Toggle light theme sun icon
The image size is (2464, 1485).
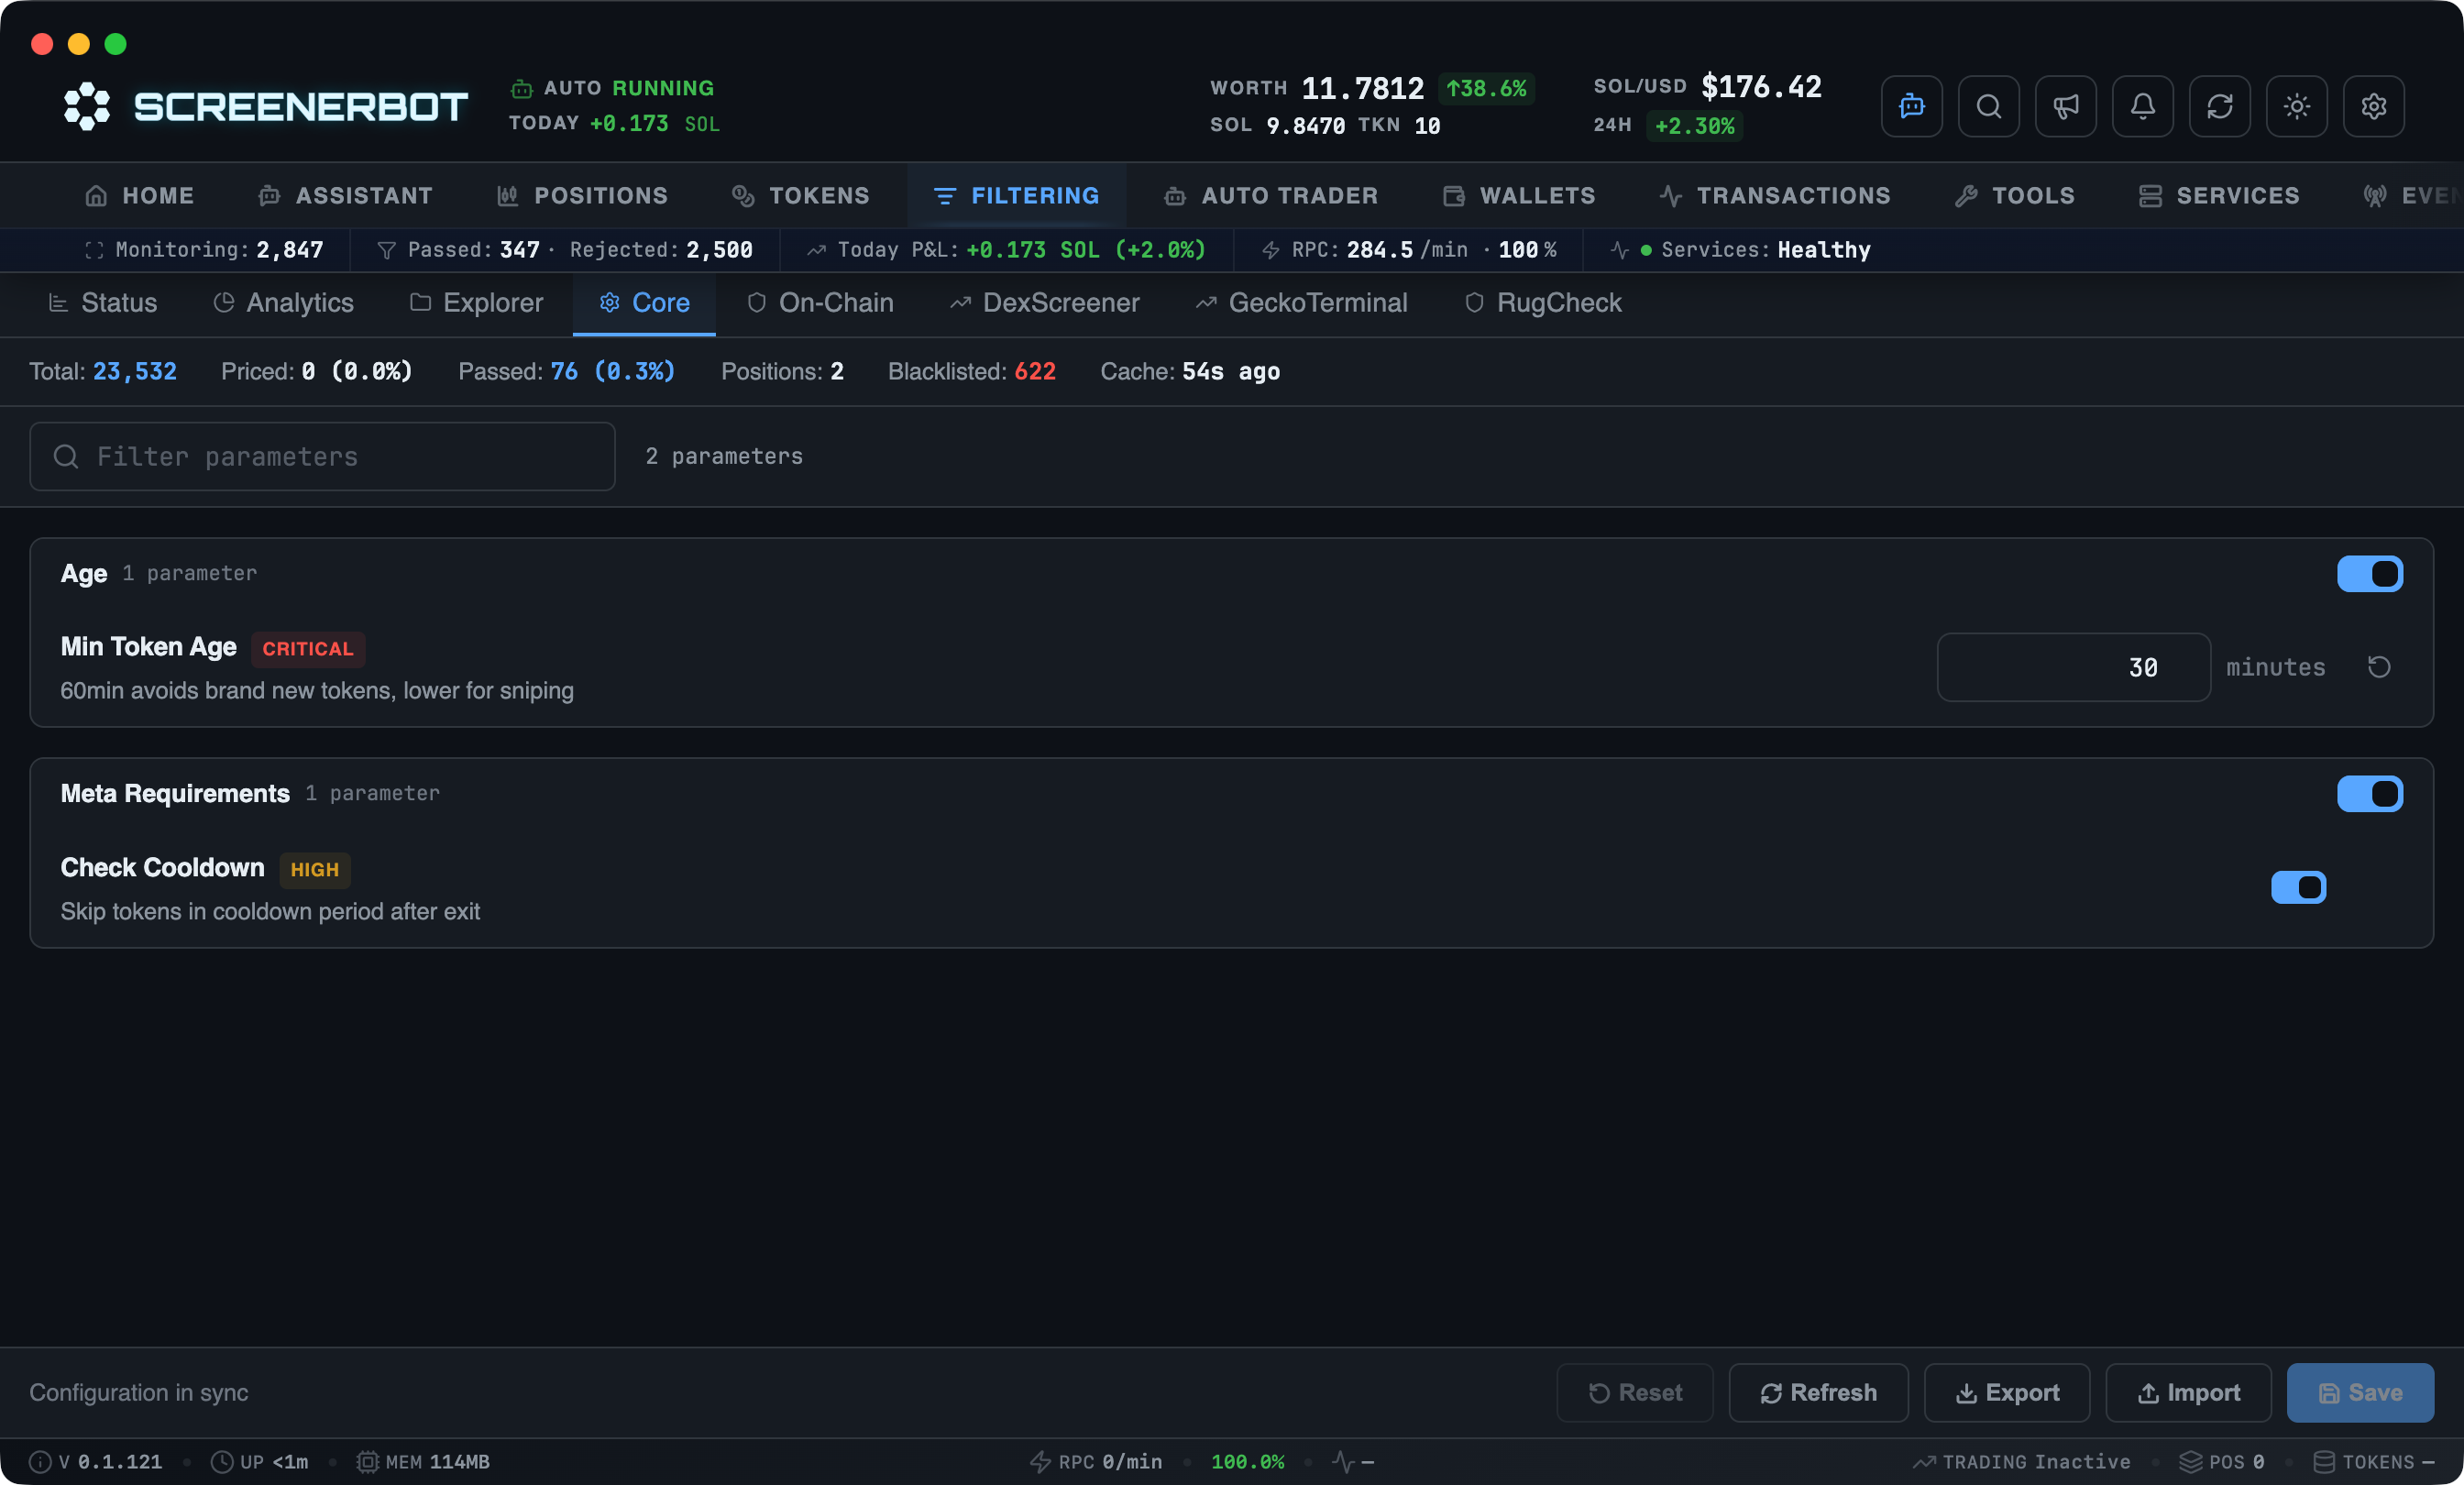pyautogui.click(x=2296, y=106)
